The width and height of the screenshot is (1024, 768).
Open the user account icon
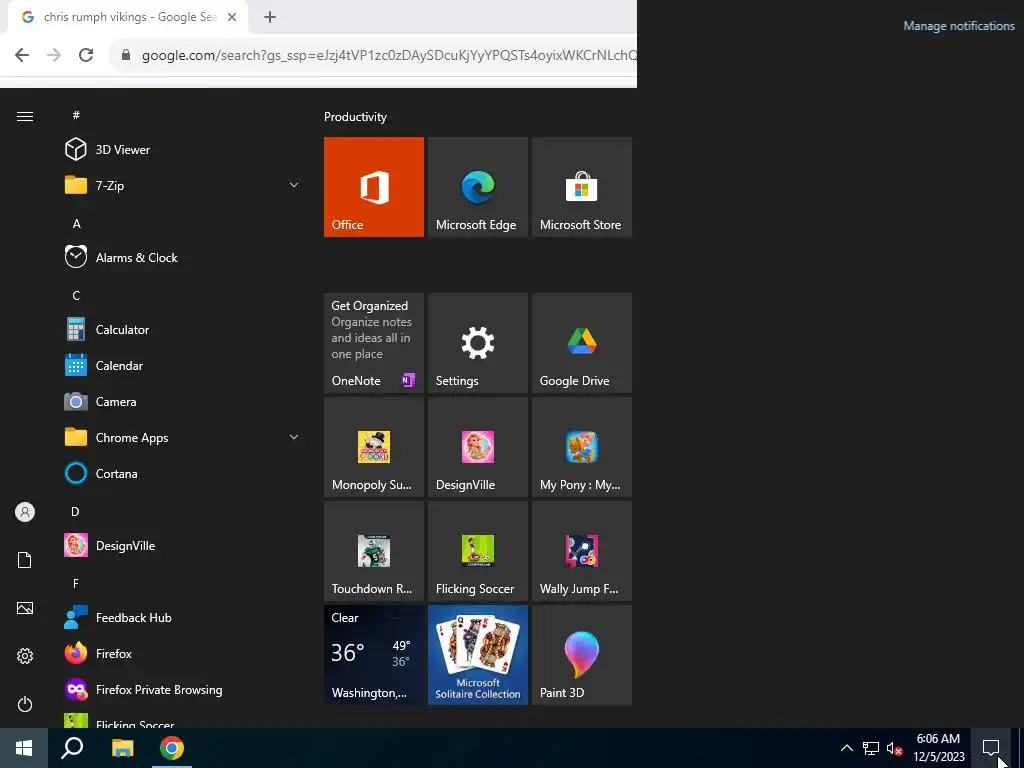25,512
